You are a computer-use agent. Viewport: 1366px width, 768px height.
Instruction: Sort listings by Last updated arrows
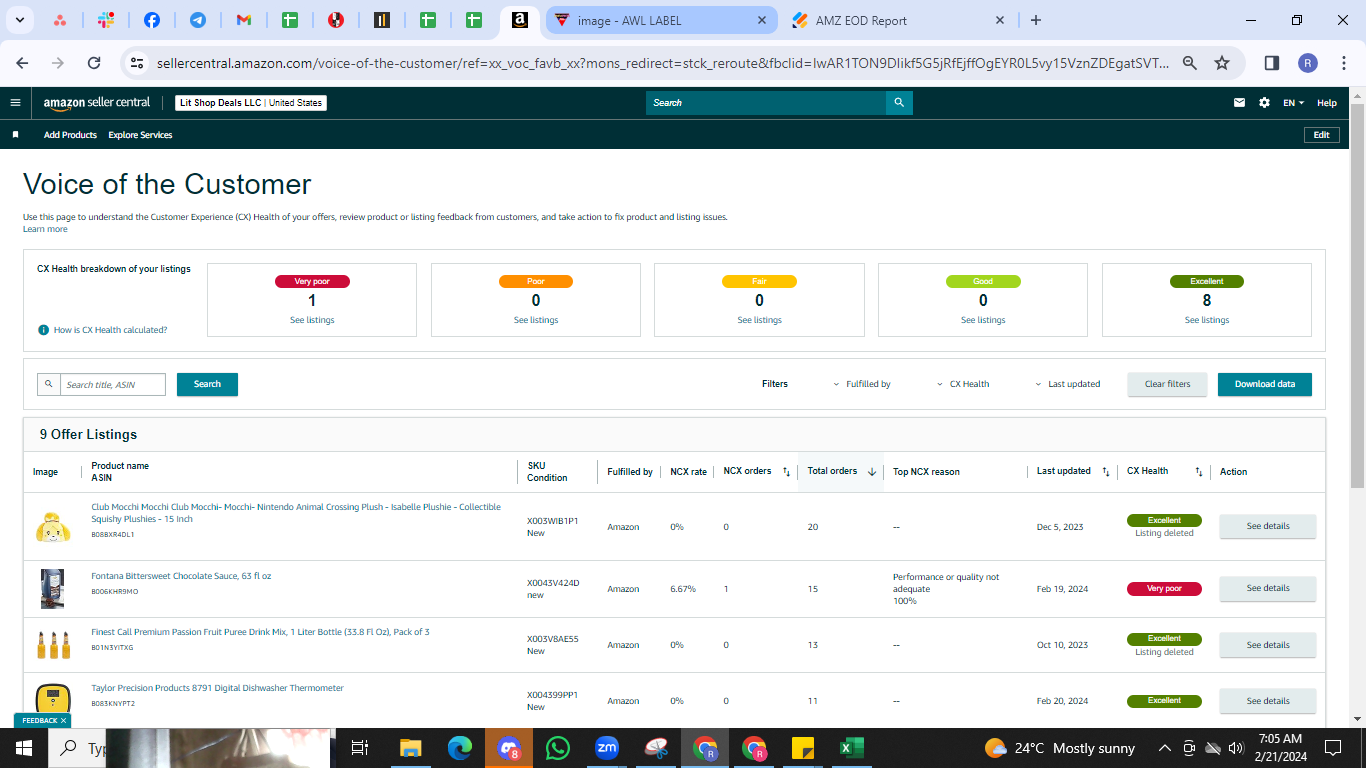click(x=1105, y=472)
